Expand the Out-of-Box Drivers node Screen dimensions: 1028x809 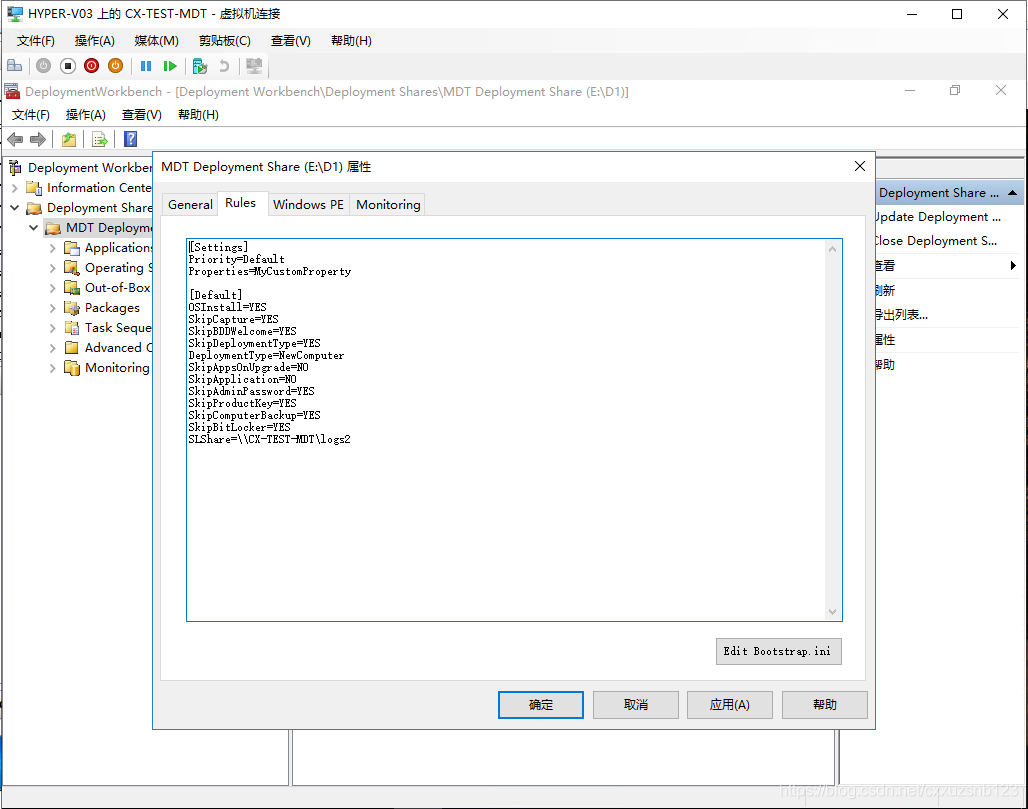(x=52, y=288)
